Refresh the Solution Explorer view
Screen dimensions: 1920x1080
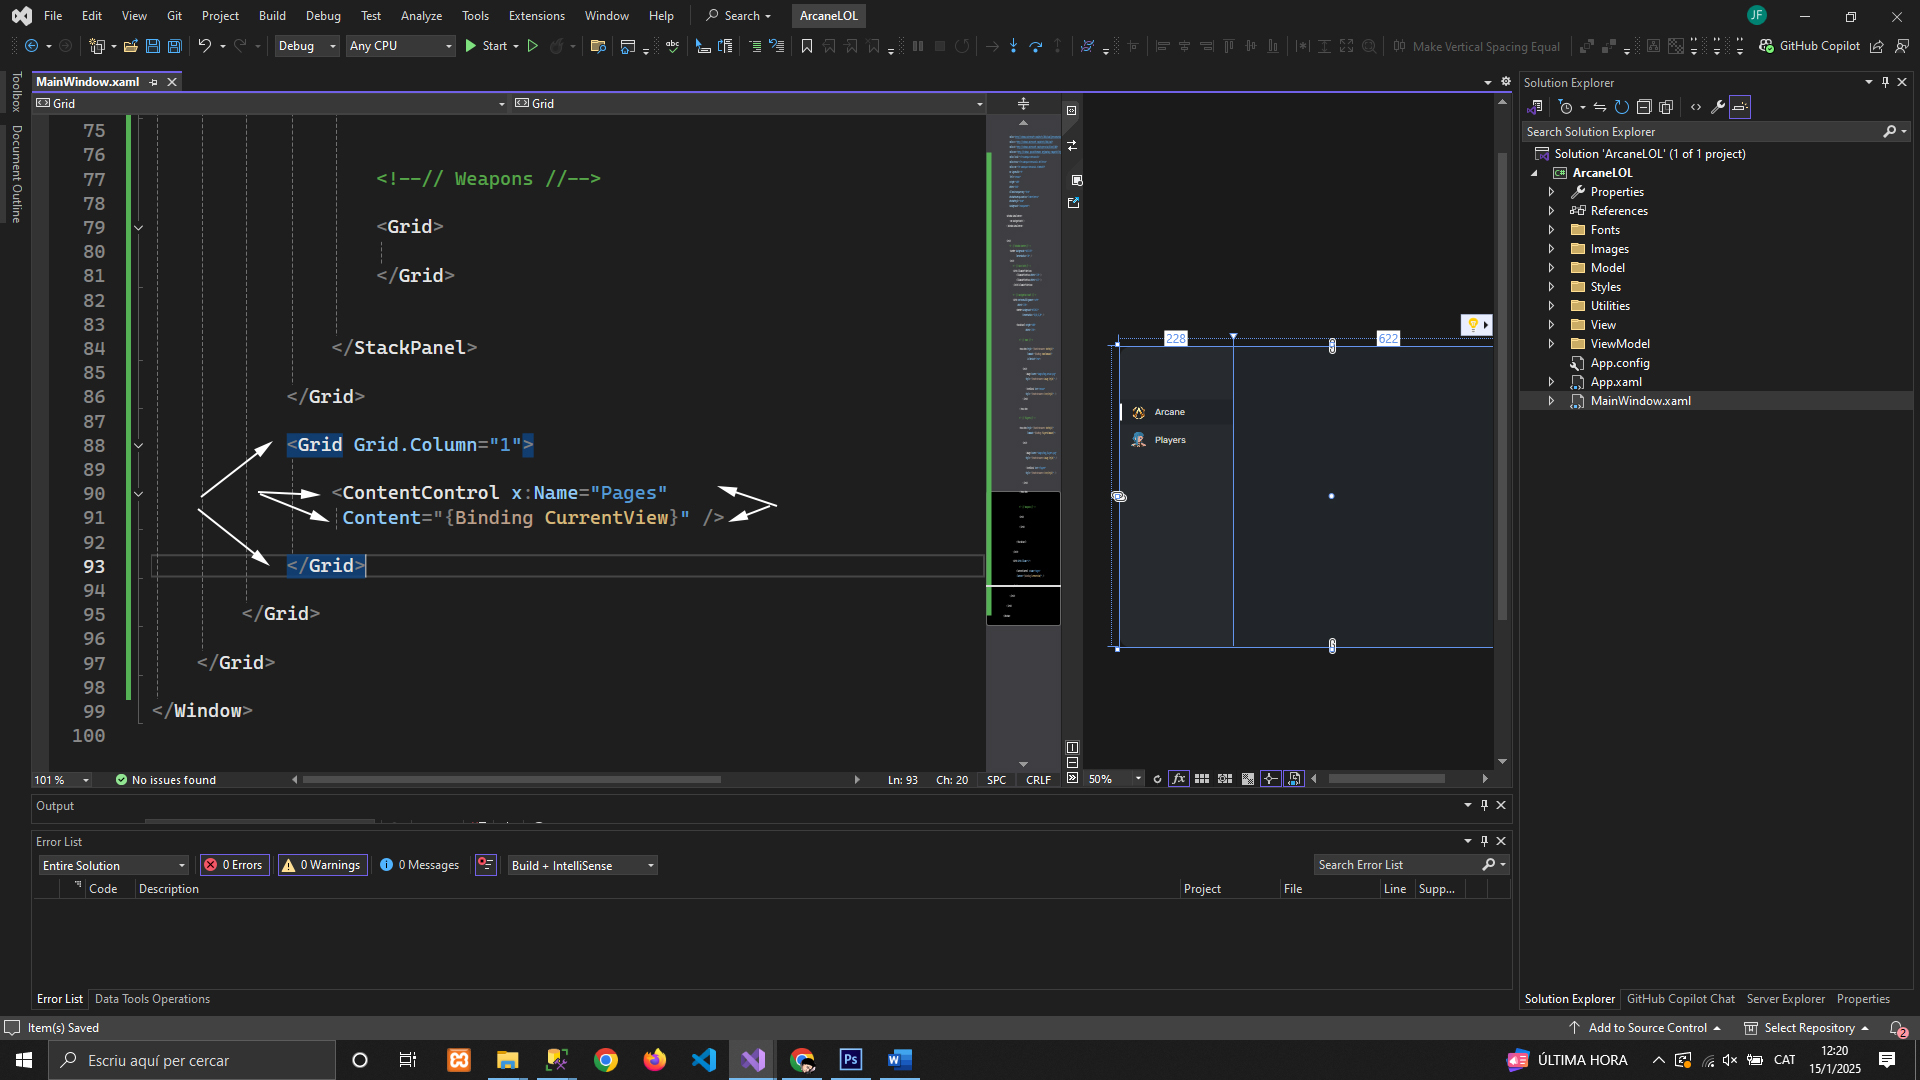coord(1622,107)
